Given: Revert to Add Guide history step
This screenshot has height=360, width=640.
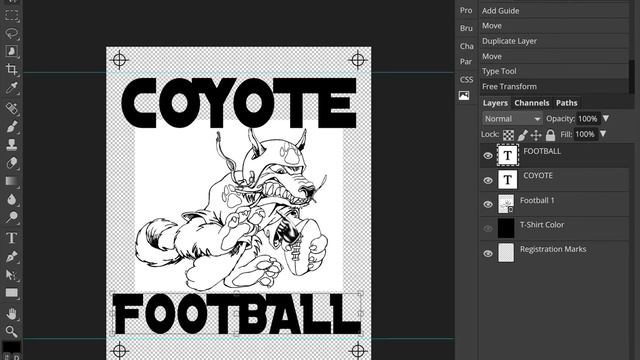Looking at the screenshot, I should pos(554,11).
